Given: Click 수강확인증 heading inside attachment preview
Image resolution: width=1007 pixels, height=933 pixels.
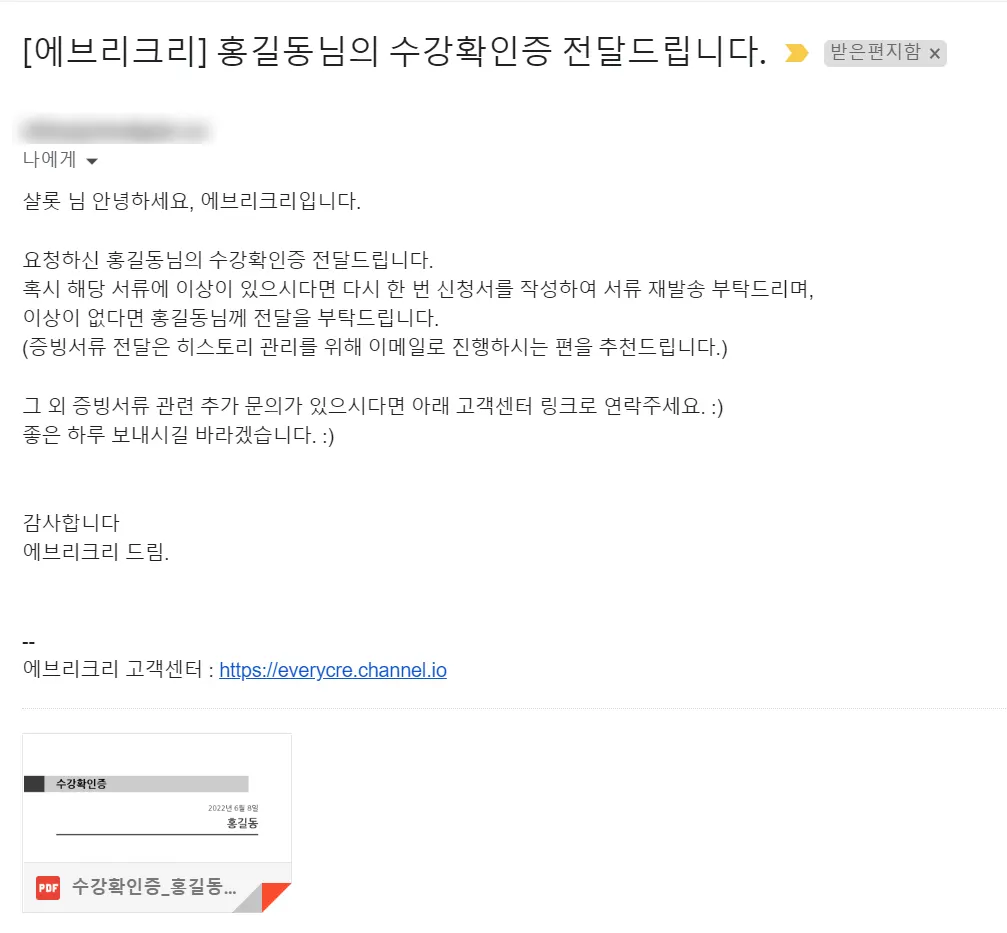Looking at the screenshot, I should tap(82, 784).
